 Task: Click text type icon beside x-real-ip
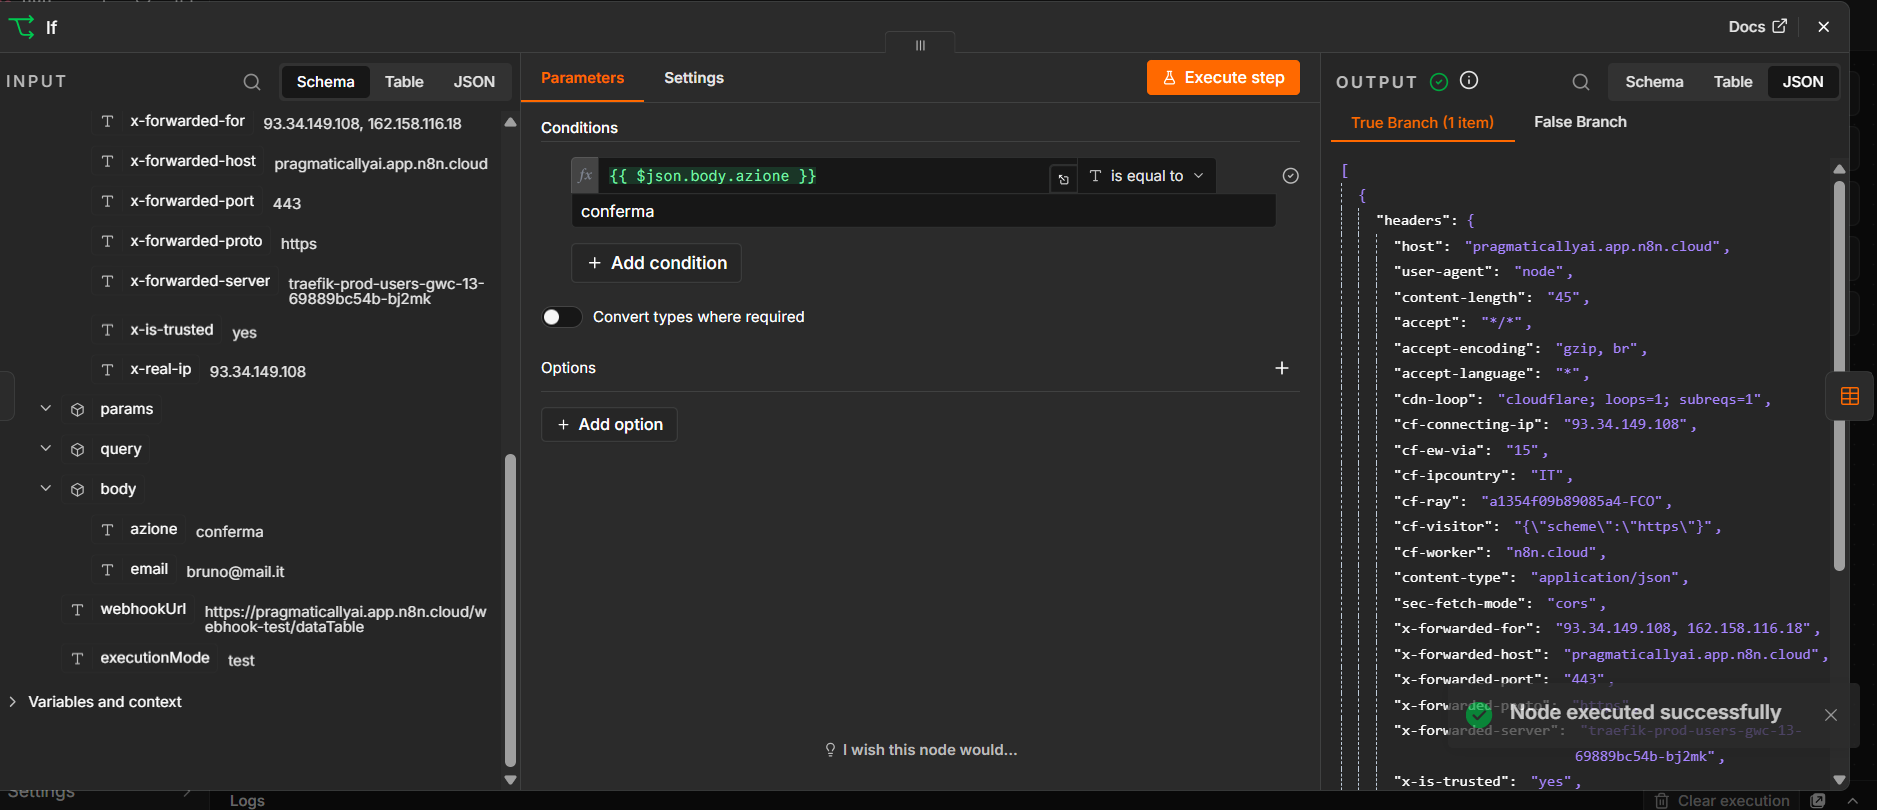(x=107, y=370)
